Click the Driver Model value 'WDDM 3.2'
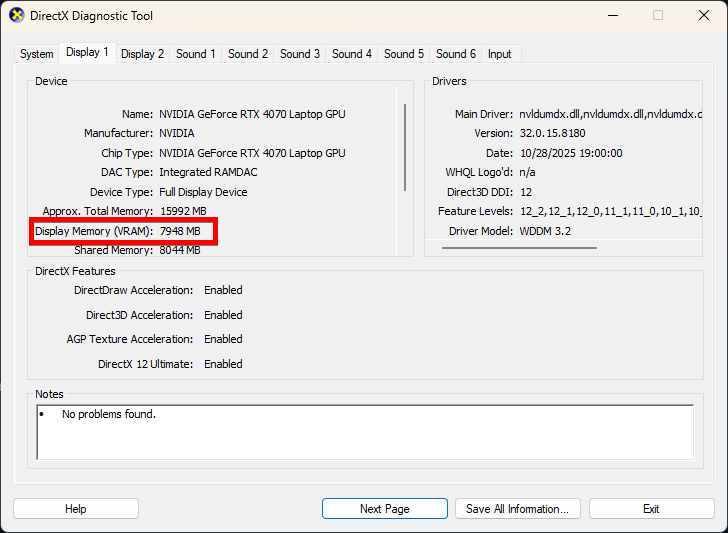Image resolution: width=728 pixels, height=533 pixels. coord(545,231)
